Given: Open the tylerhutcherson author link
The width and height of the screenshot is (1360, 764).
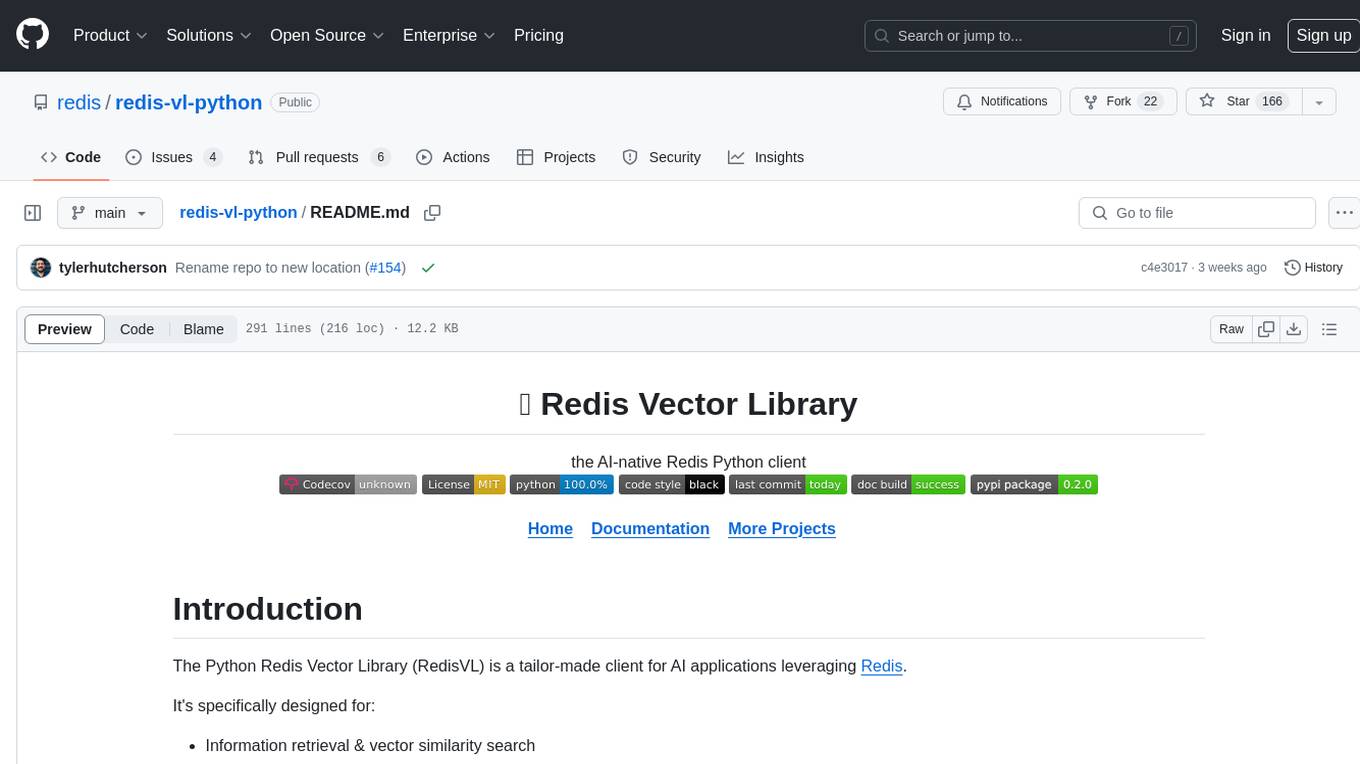Looking at the screenshot, I should coord(113,268).
